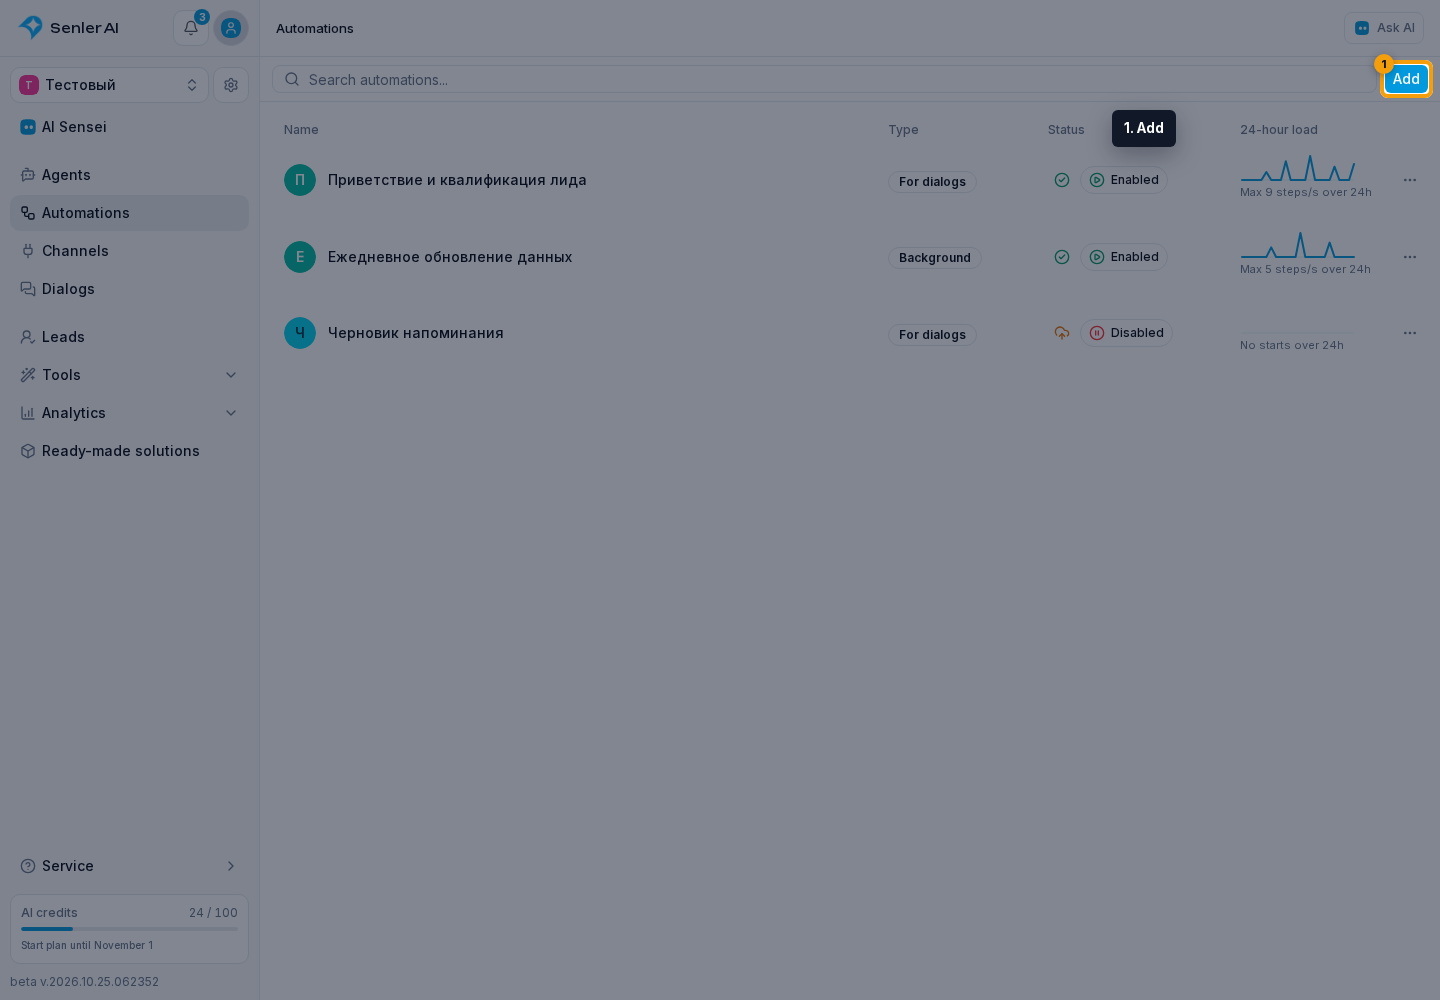Open automation Приветствие и квалификация лида
This screenshot has width=1440, height=1000.
click(x=457, y=180)
